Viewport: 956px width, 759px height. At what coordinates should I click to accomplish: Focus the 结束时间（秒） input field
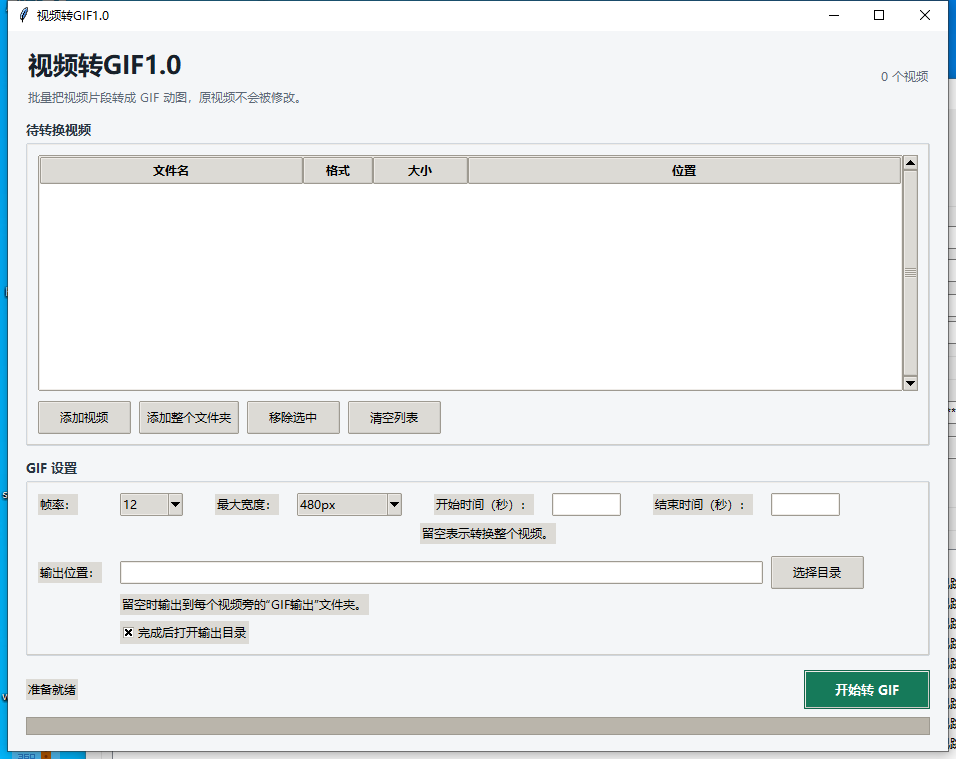[805, 505]
